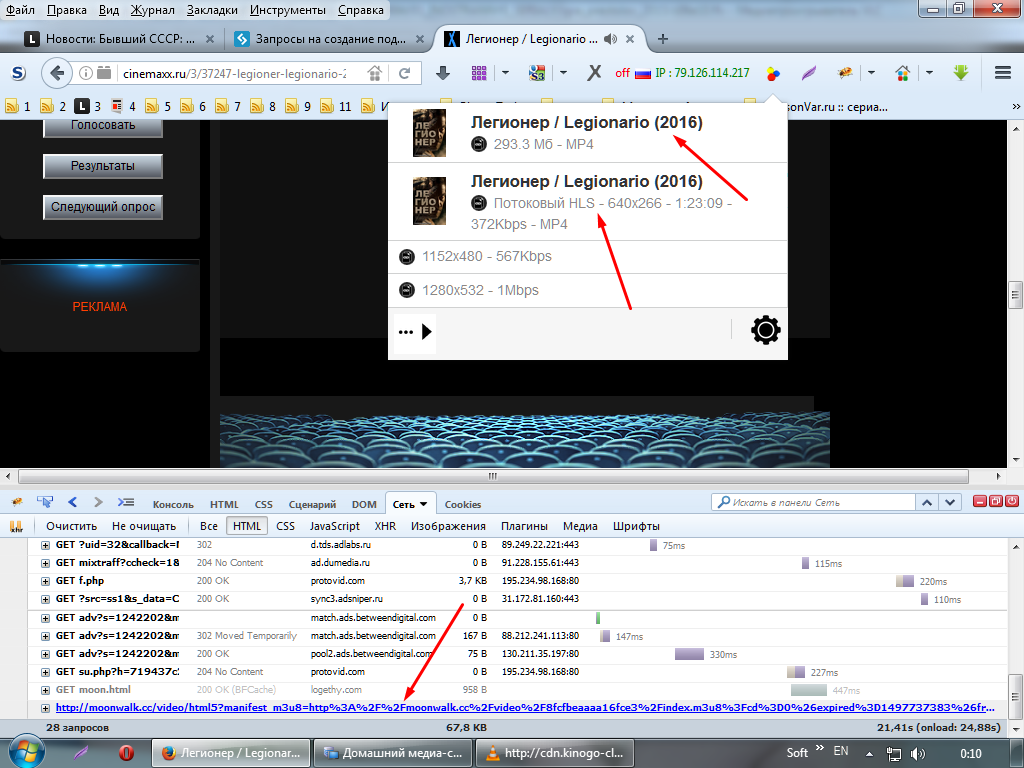The width and height of the screenshot is (1024, 768).
Task: Open the settings gear in download popup
Action: 765,331
